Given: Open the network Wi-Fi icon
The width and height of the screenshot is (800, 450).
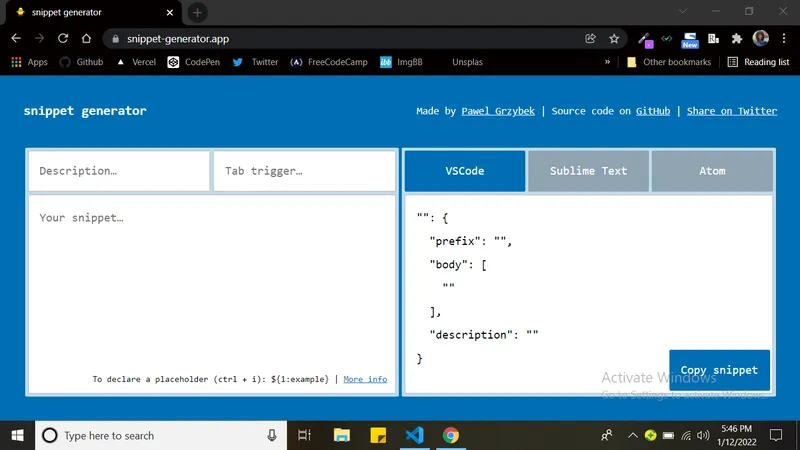Looking at the screenshot, I should tap(686, 435).
